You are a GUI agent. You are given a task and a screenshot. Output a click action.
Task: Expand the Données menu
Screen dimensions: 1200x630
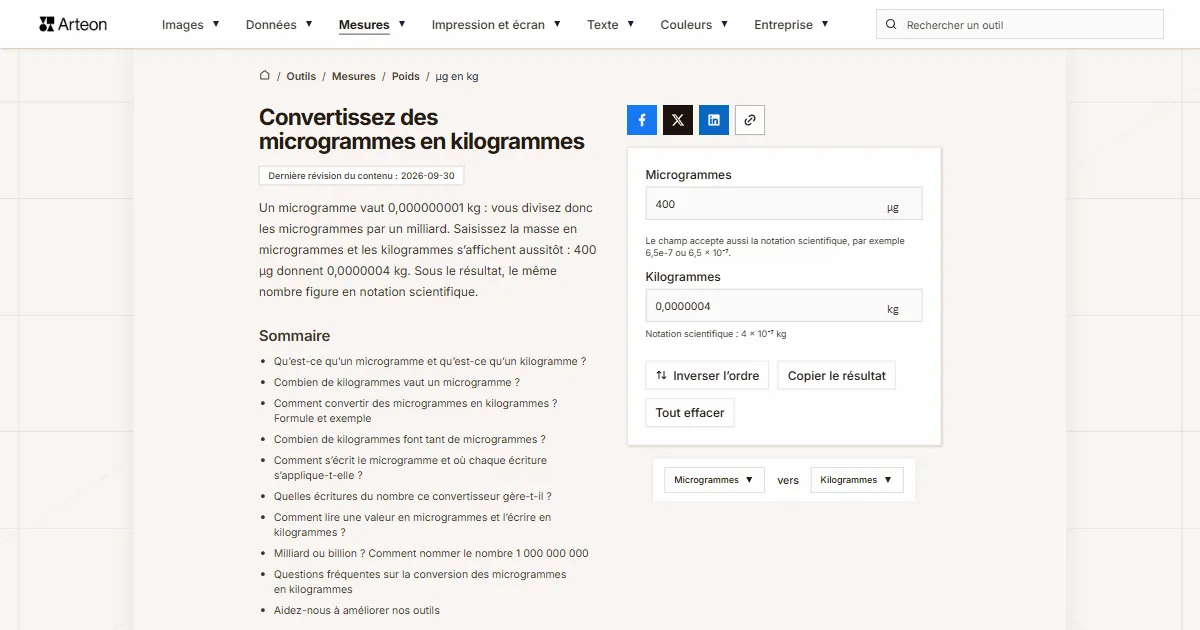click(279, 25)
